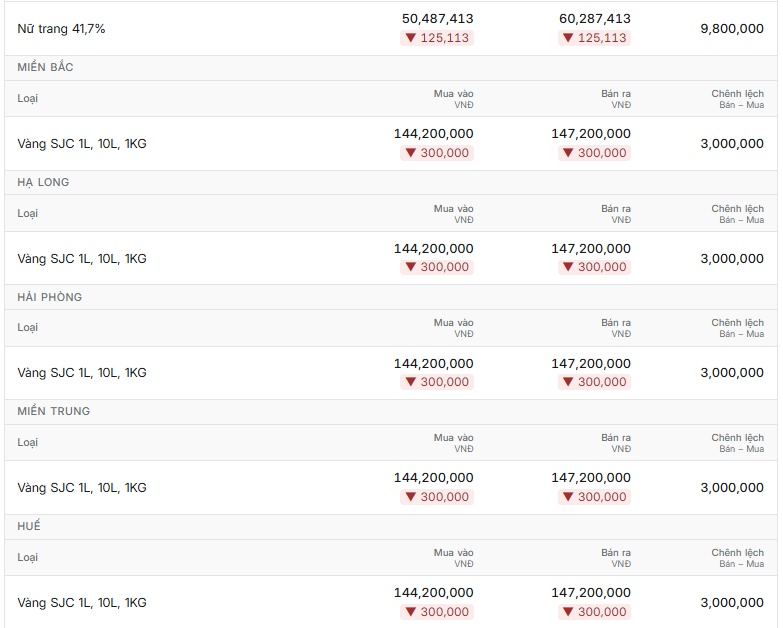The image size is (783, 628).
Task: Click the down-arrow icon in Miền Bắc sell change
Action: tap(568, 153)
